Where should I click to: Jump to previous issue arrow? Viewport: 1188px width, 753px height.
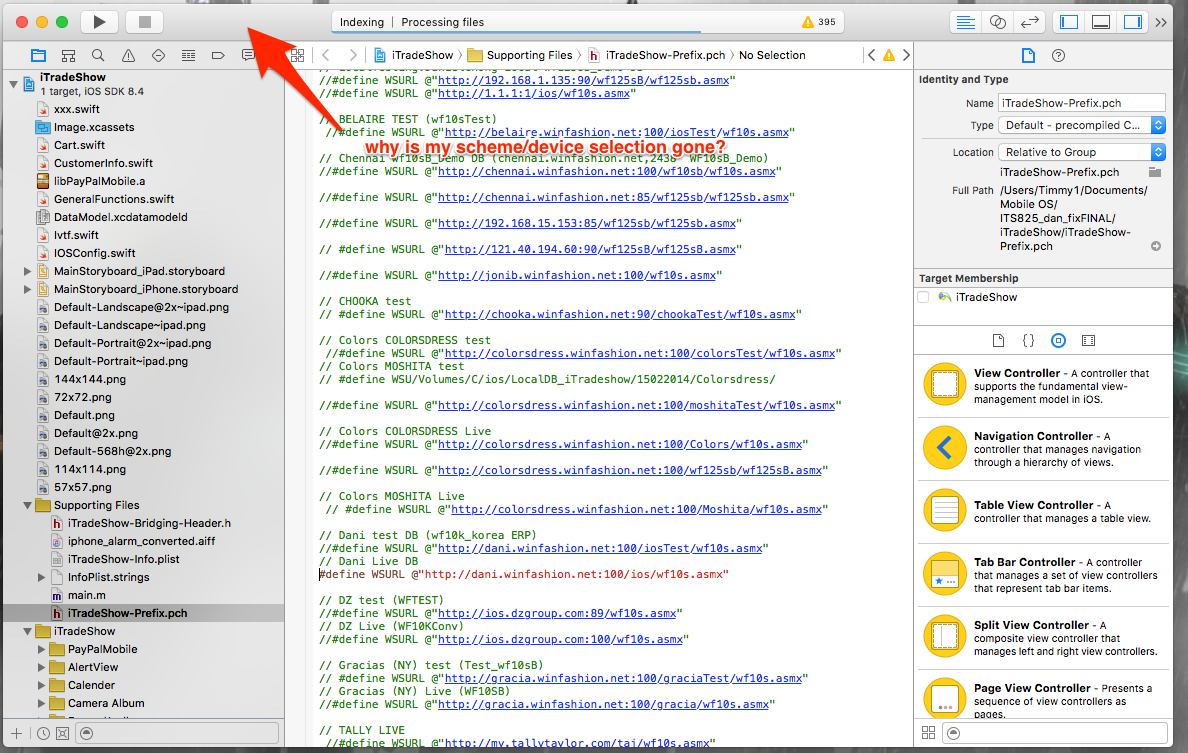[871, 55]
